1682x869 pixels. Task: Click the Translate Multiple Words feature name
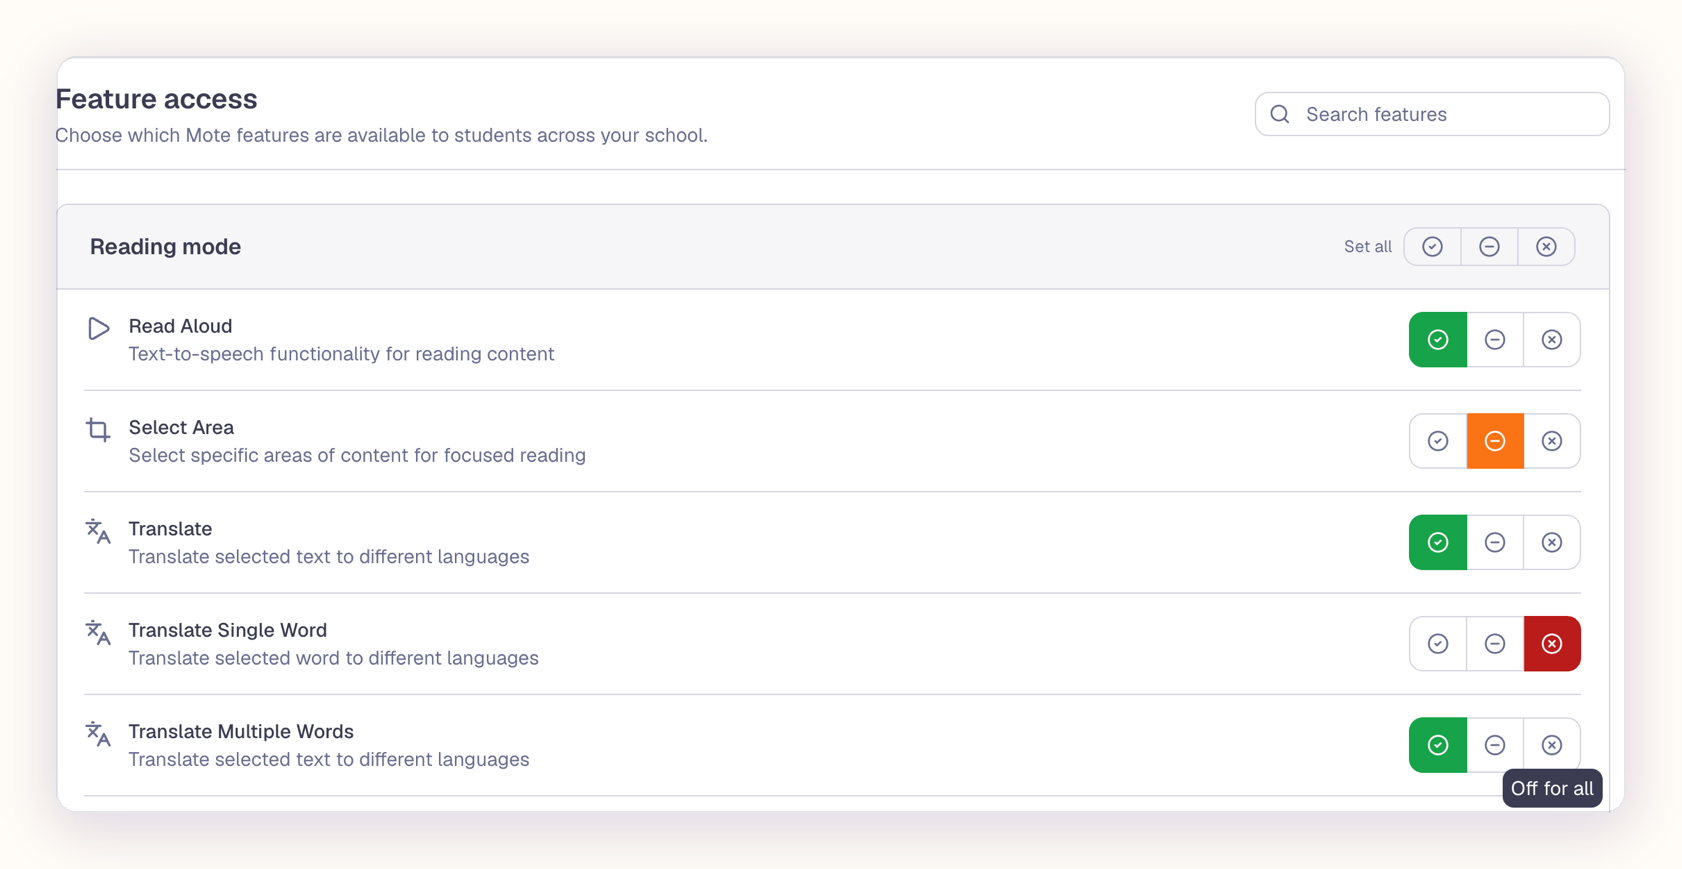(x=241, y=731)
